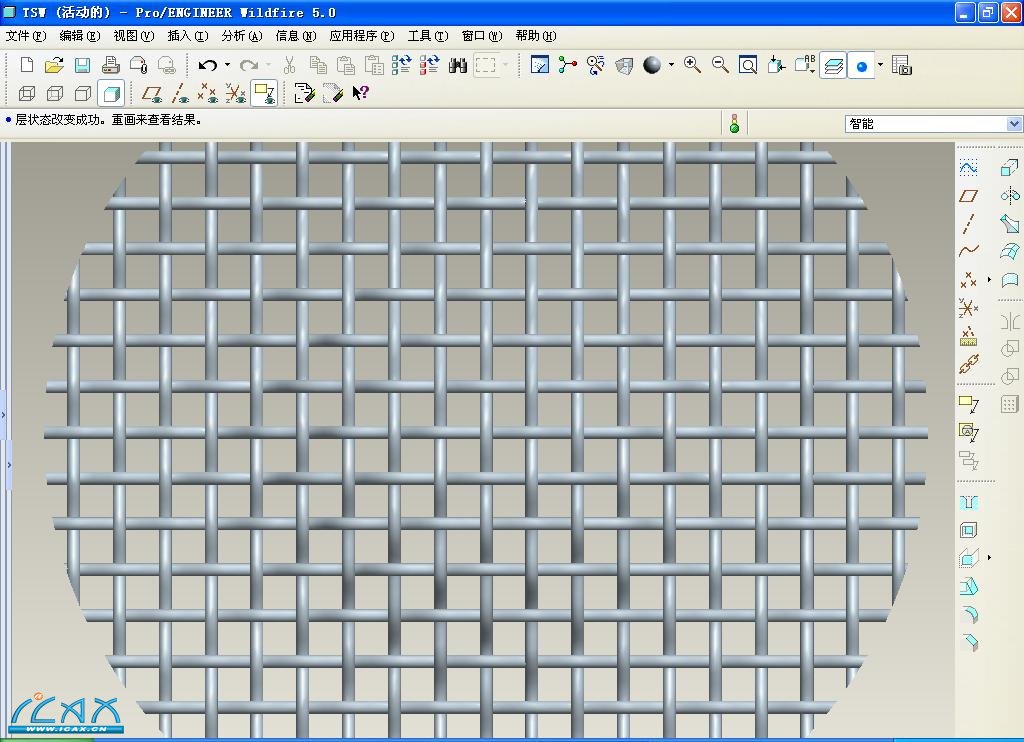1024x742 pixels.
Task: Toggle shaded display mode
Action: (x=111, y=94)
